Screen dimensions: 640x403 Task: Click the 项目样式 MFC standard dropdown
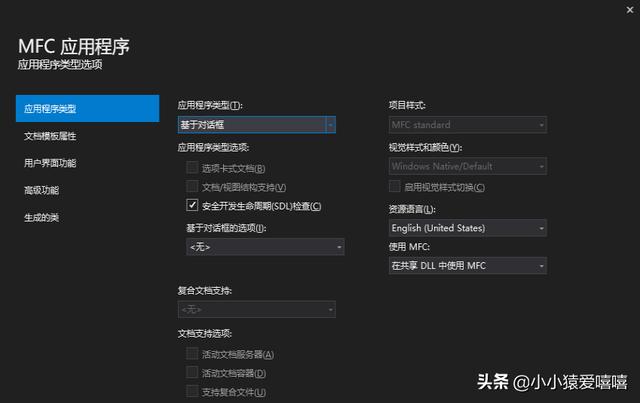click(x=467, y=125)
